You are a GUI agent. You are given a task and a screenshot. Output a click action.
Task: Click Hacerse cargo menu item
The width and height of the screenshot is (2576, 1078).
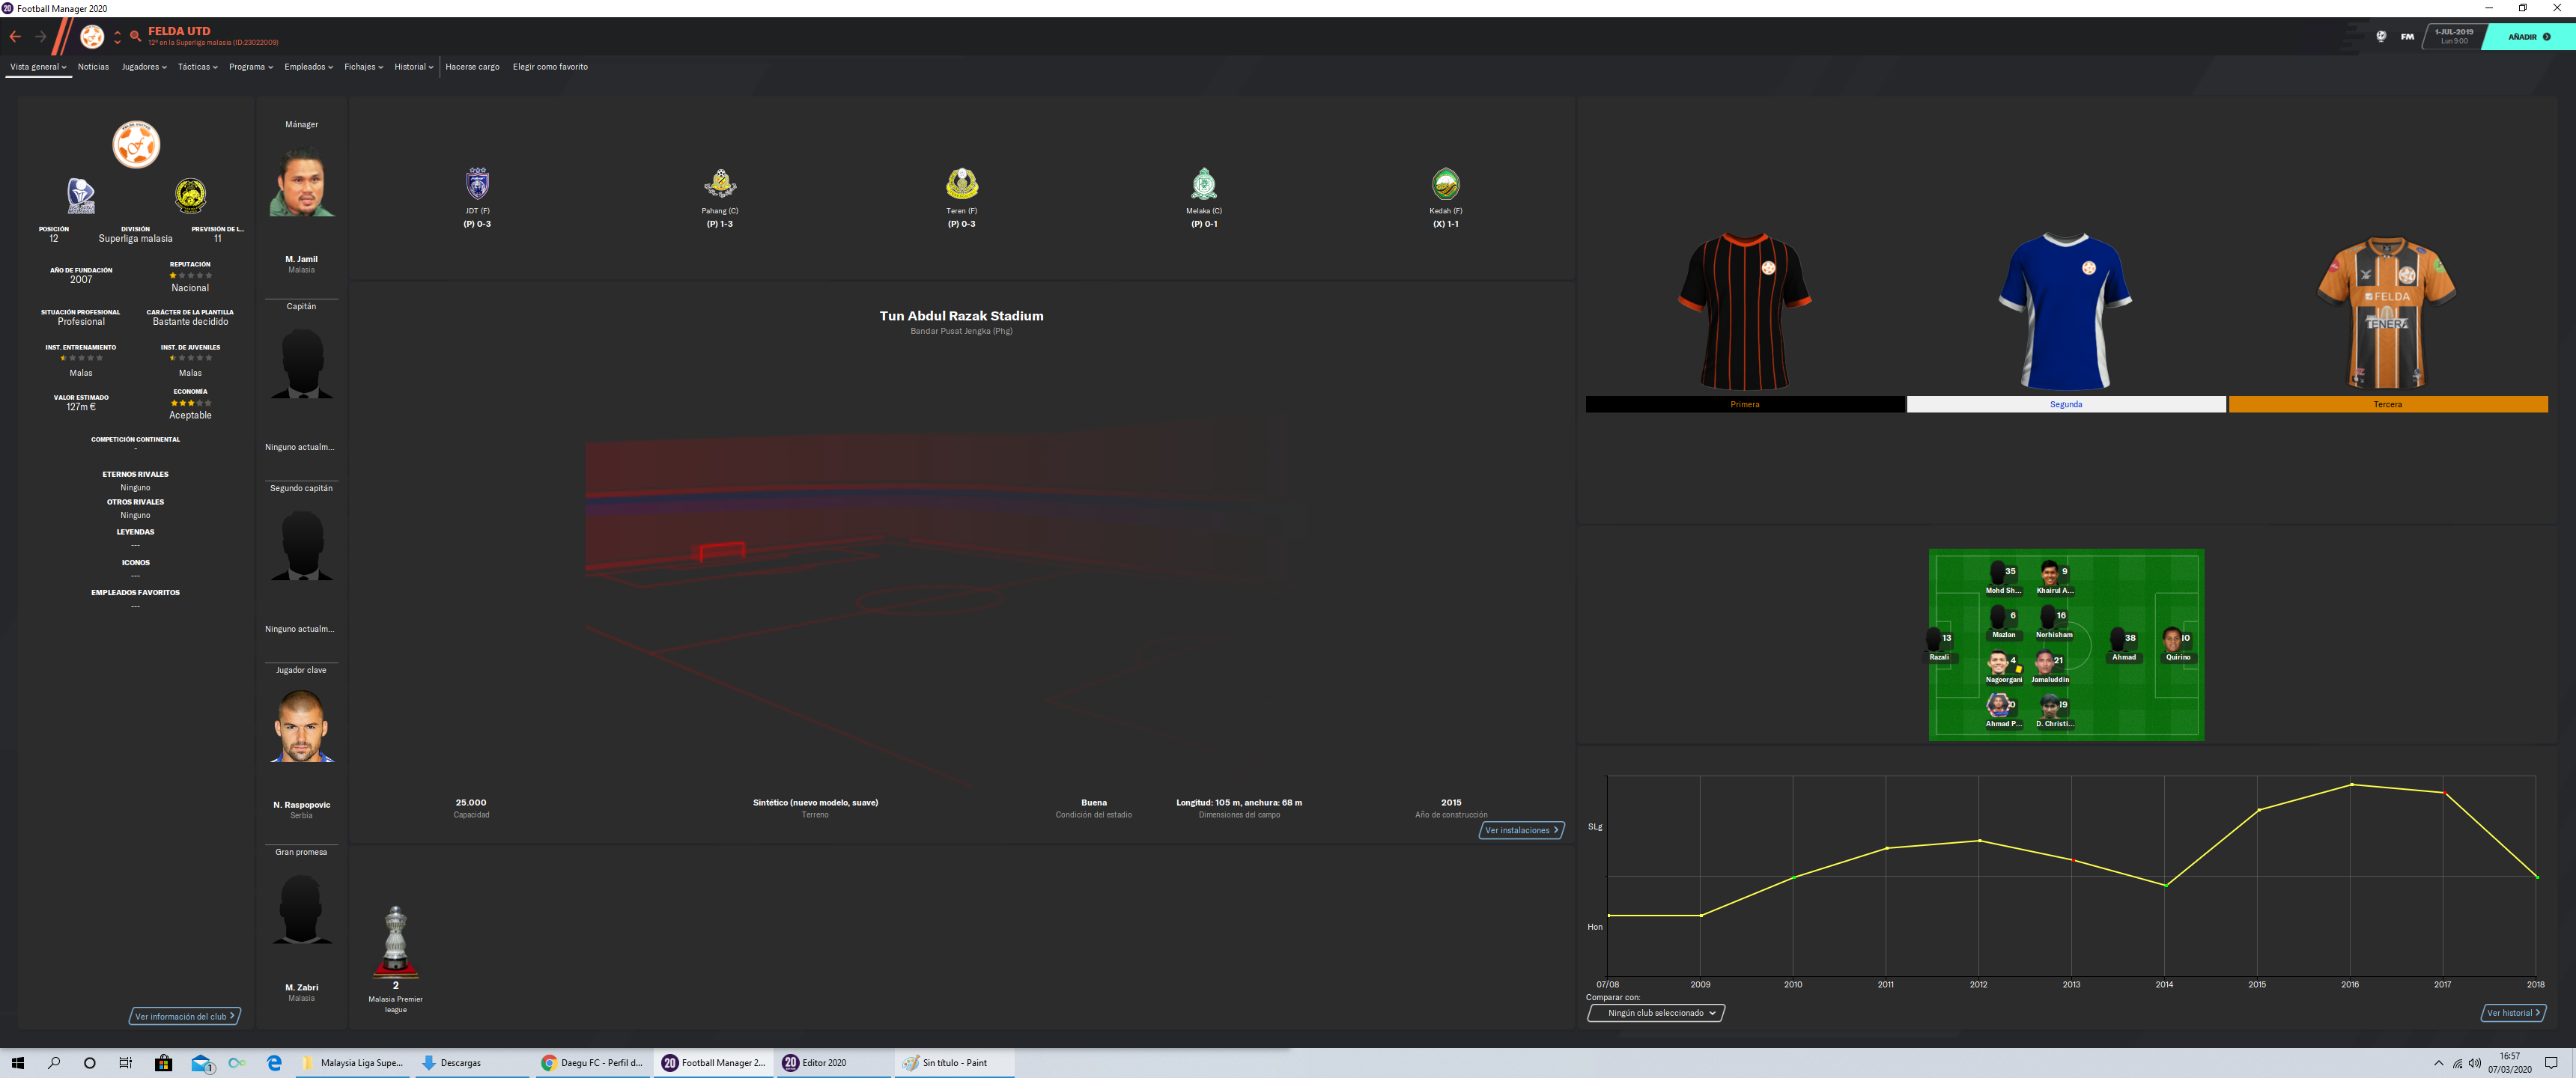[472, 67]
